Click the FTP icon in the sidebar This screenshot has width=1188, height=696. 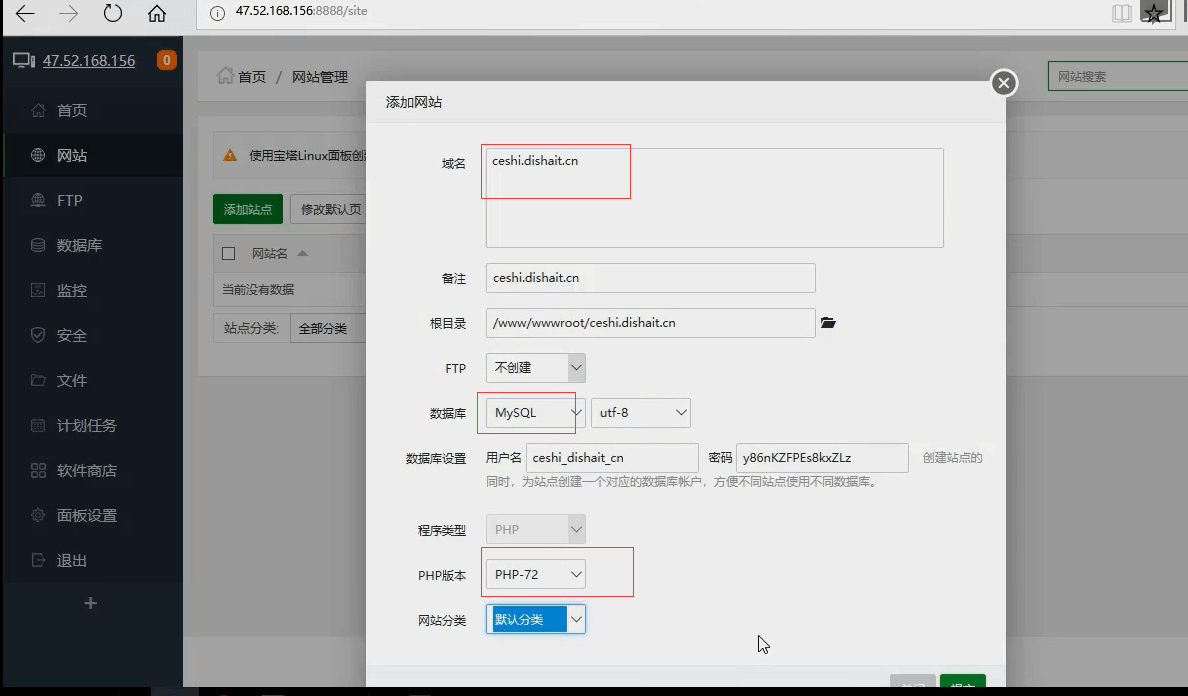(38, 200)
